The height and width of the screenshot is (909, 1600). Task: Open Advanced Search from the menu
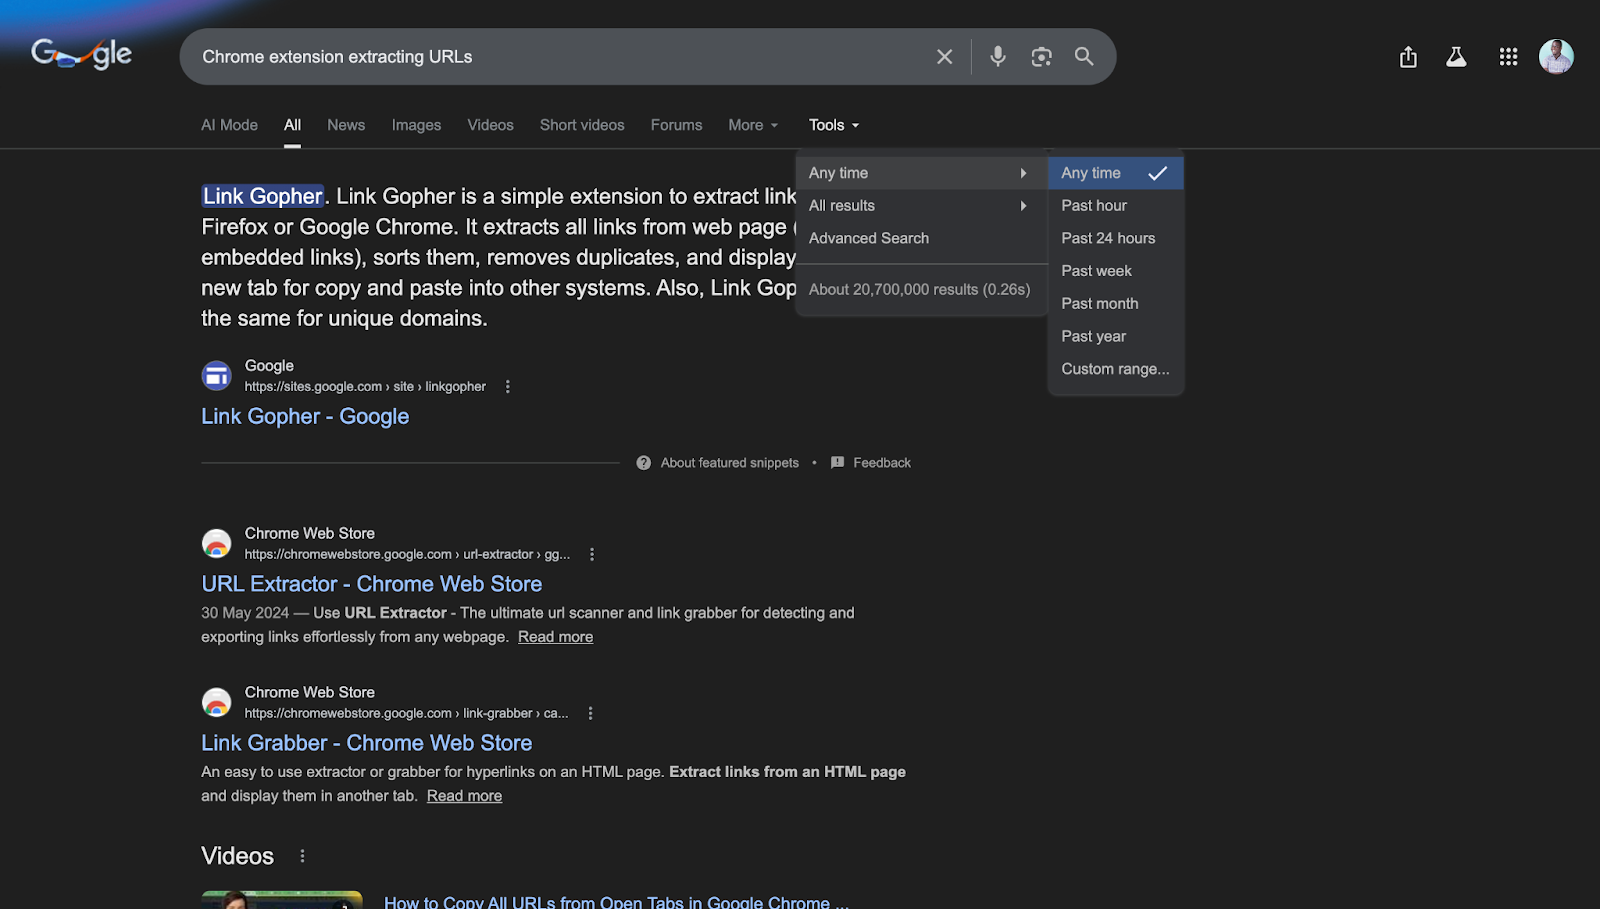pyautogui.click(x=868, y=238)
